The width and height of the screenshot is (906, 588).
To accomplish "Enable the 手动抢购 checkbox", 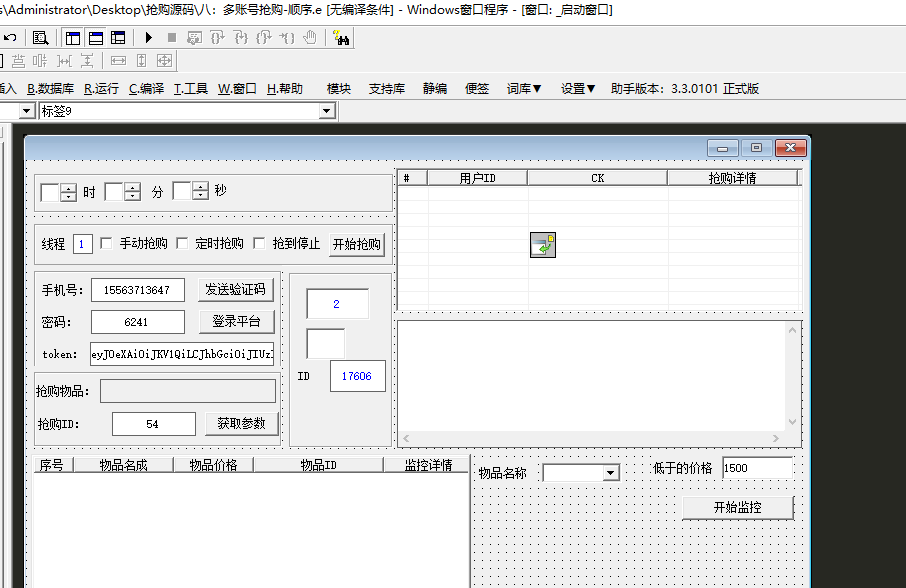I will [x=106, y=243].
